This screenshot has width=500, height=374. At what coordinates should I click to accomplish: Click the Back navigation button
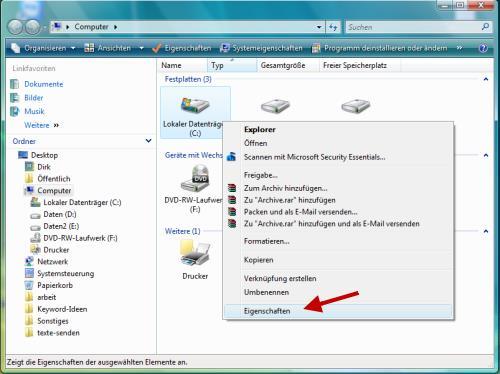[15, 27]
